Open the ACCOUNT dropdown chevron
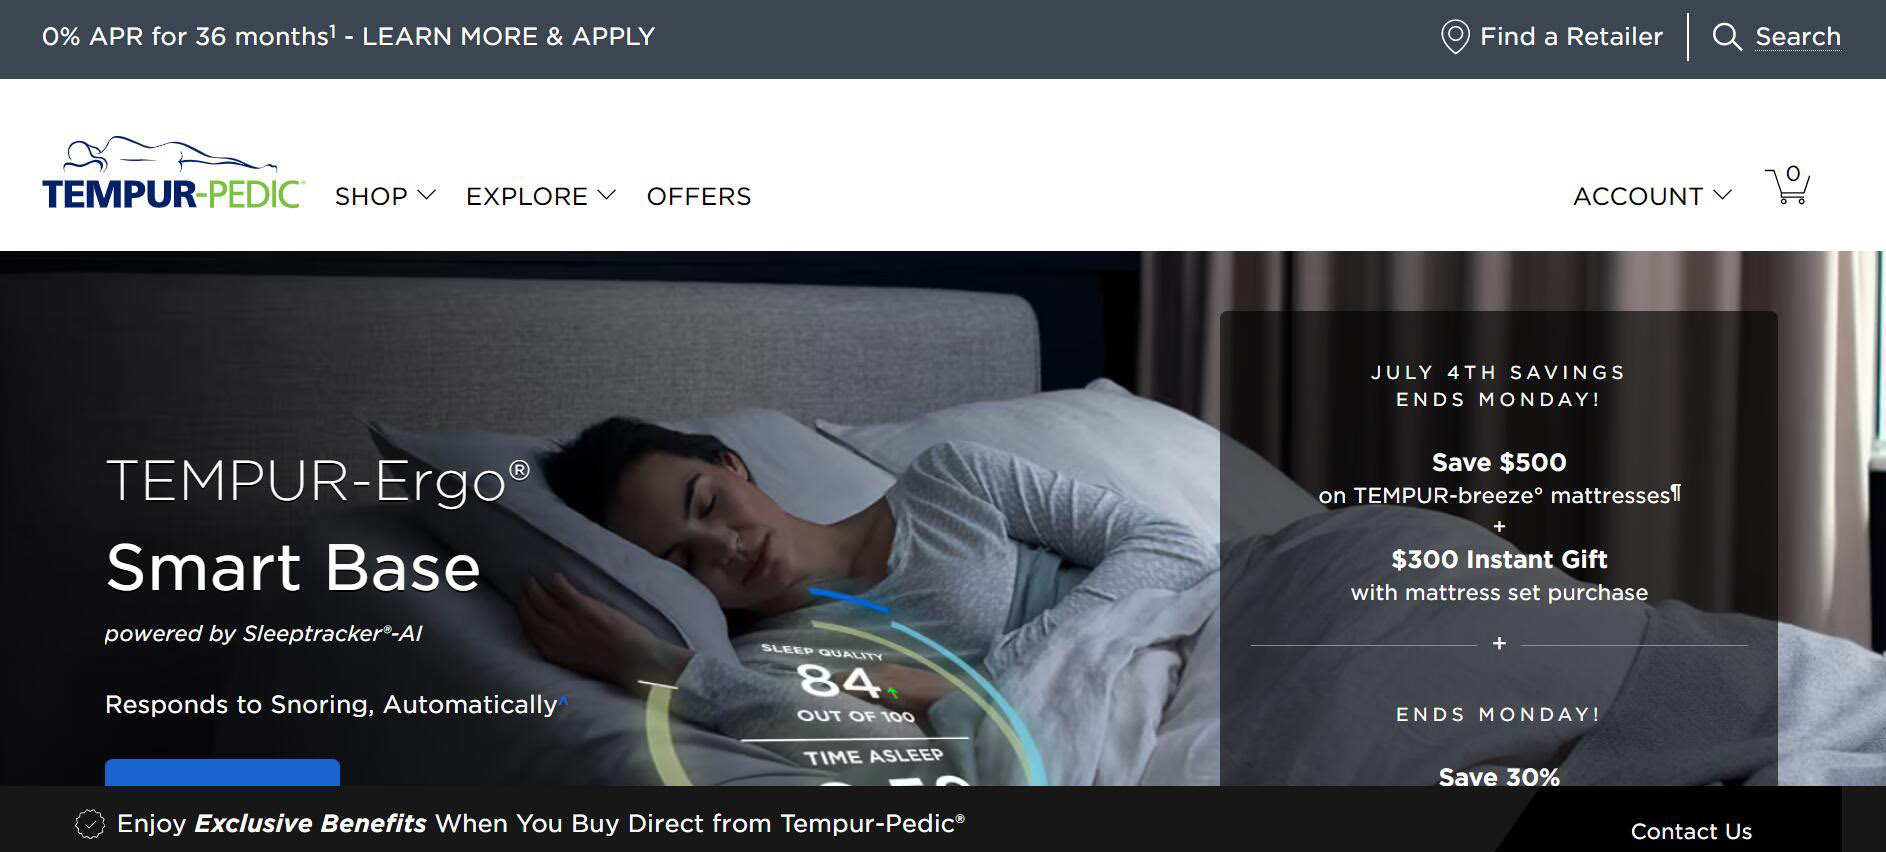1886x852 pixels. pos(1722,195)
